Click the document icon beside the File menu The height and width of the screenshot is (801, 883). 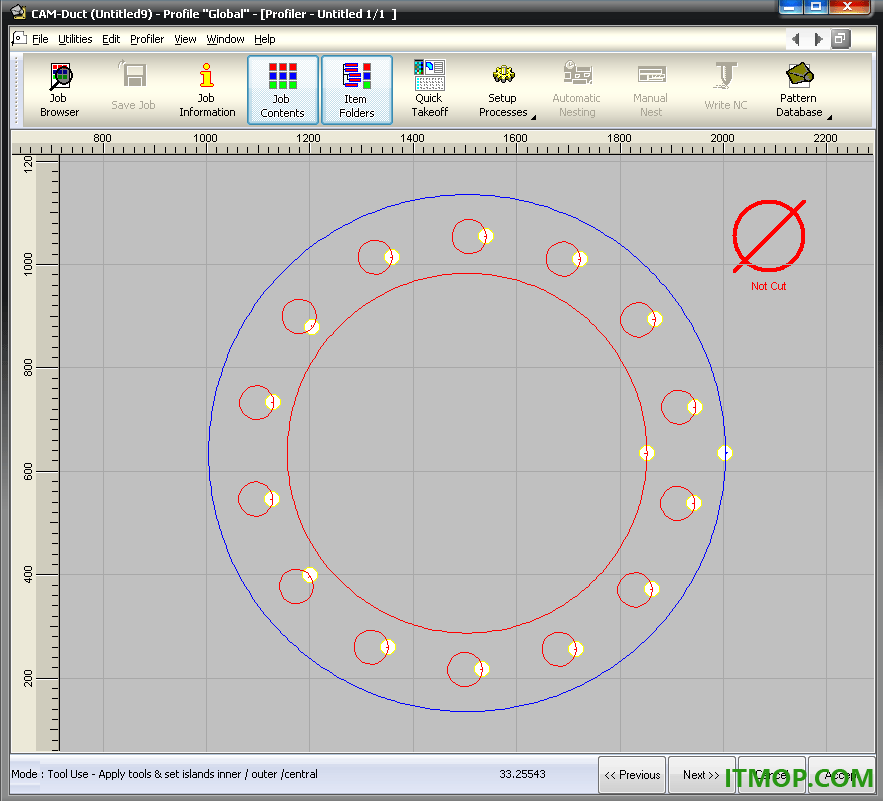tap(19, 38)
